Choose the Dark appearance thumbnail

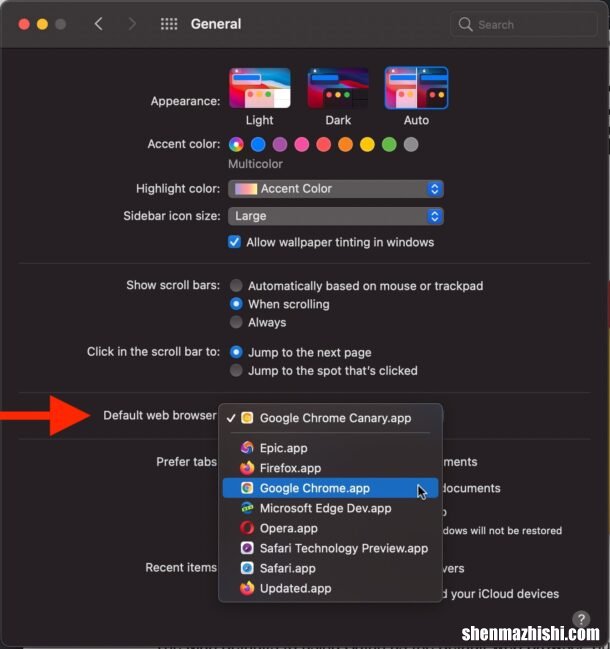coord(338,88)
